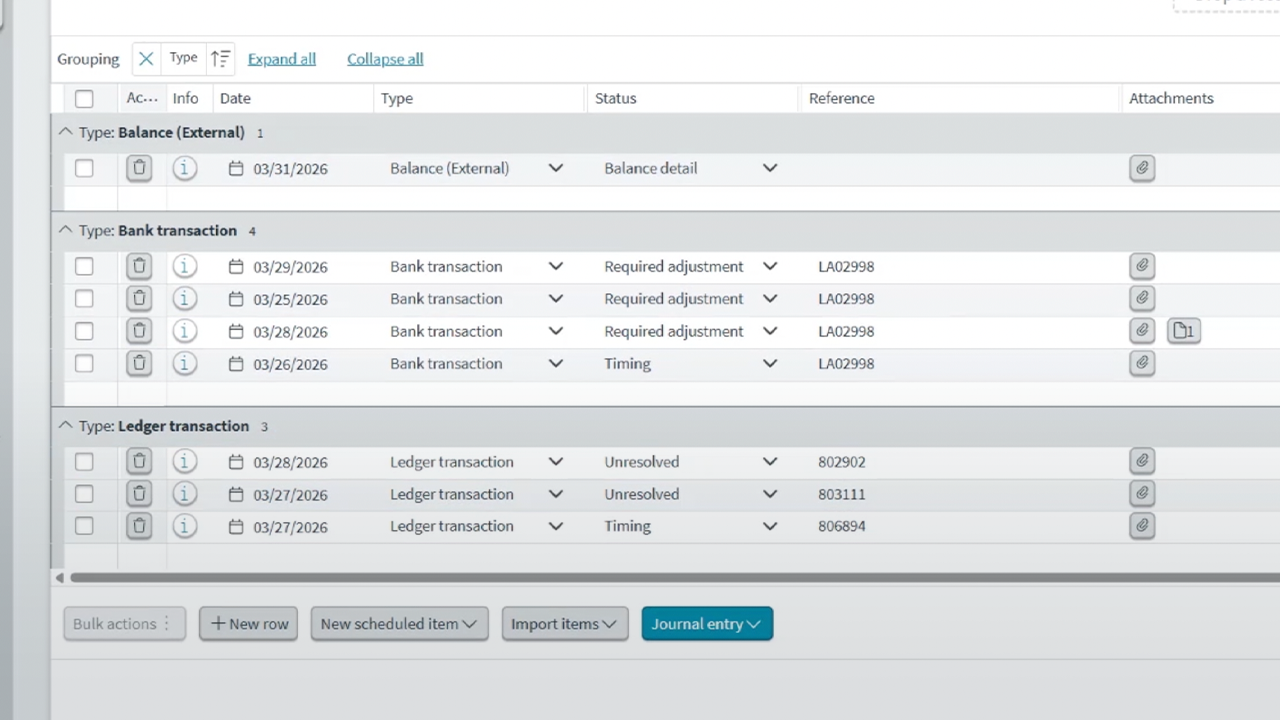Delete the ledger row with reference 802902
This screenshot has height=720, width=1280.
click(x=139, y=461)
